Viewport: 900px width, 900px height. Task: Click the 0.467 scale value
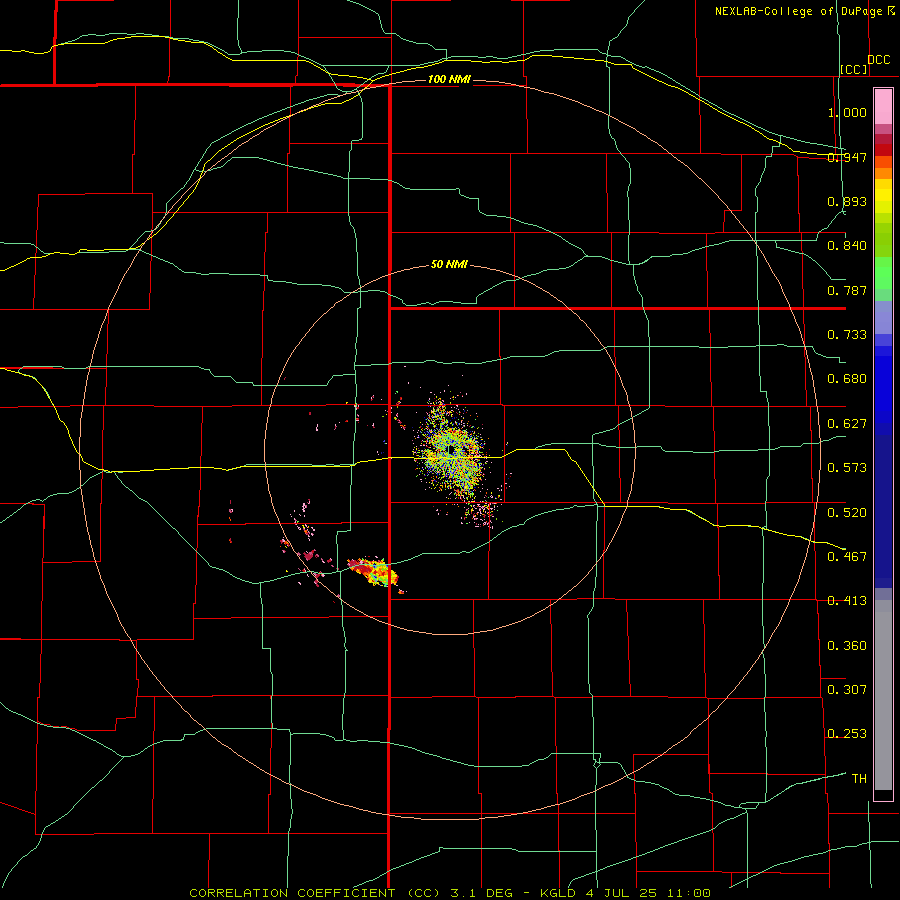(x=847, y=556)
